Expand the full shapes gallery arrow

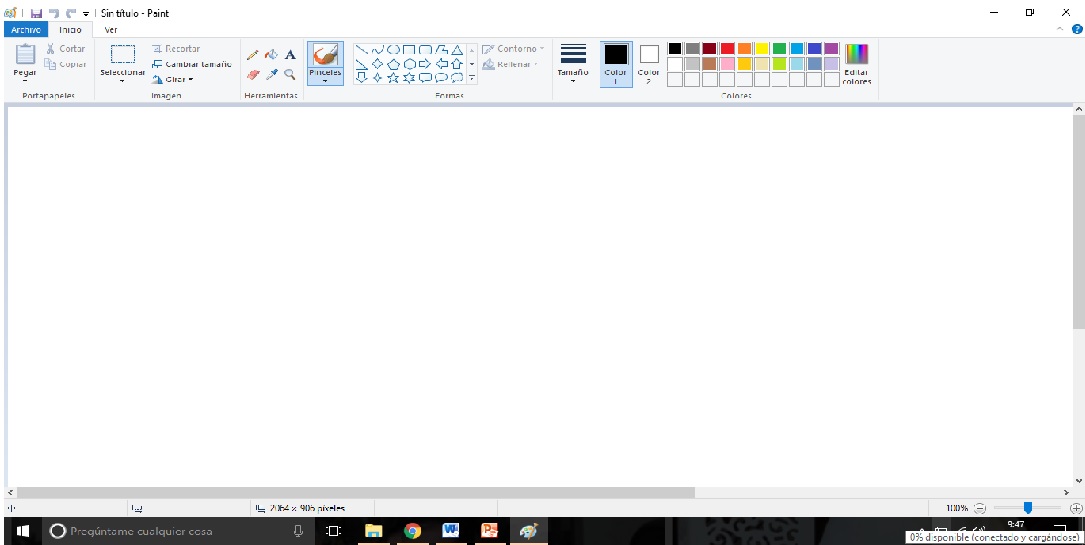click(x=472, y=78)
